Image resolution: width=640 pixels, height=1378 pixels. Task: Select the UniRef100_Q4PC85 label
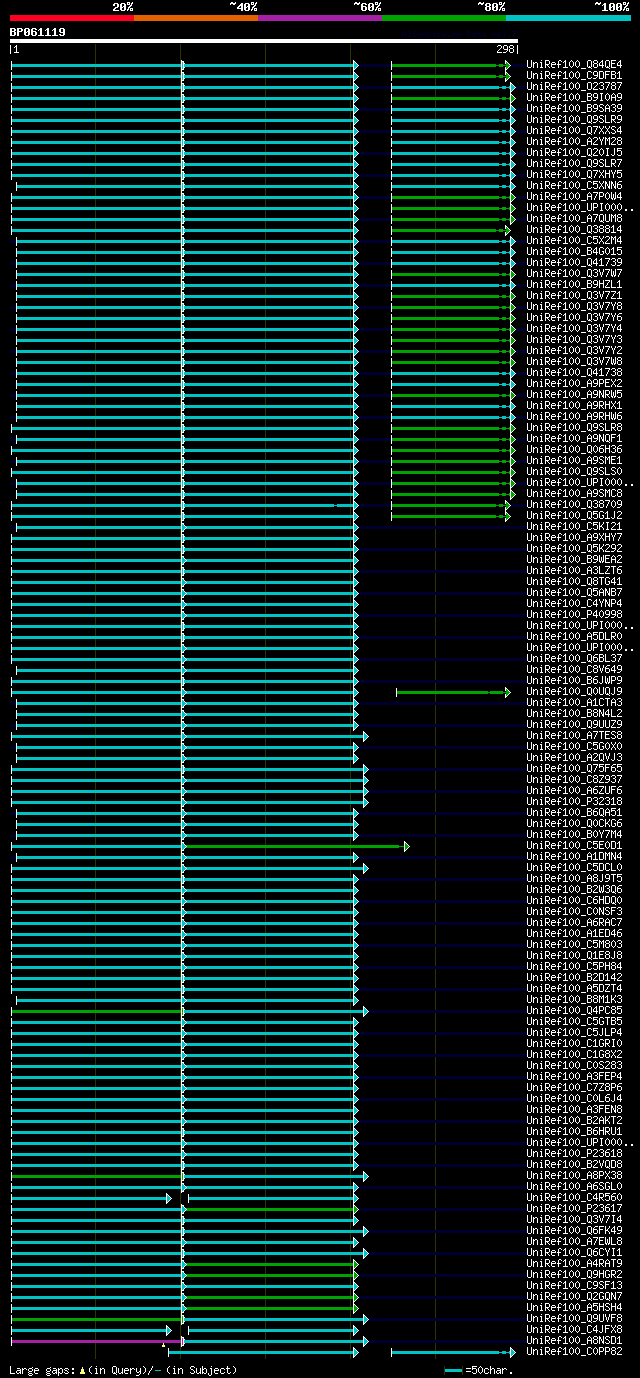[x=574, y=1010]
